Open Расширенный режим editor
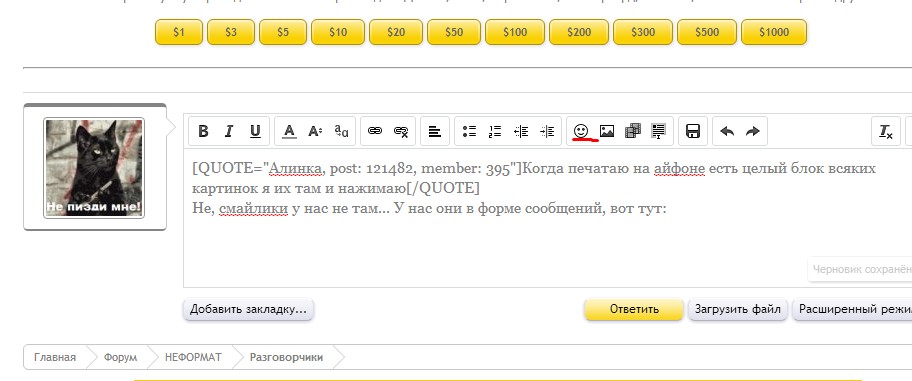Viewport: 912px width, 381px height. [852, 309]
